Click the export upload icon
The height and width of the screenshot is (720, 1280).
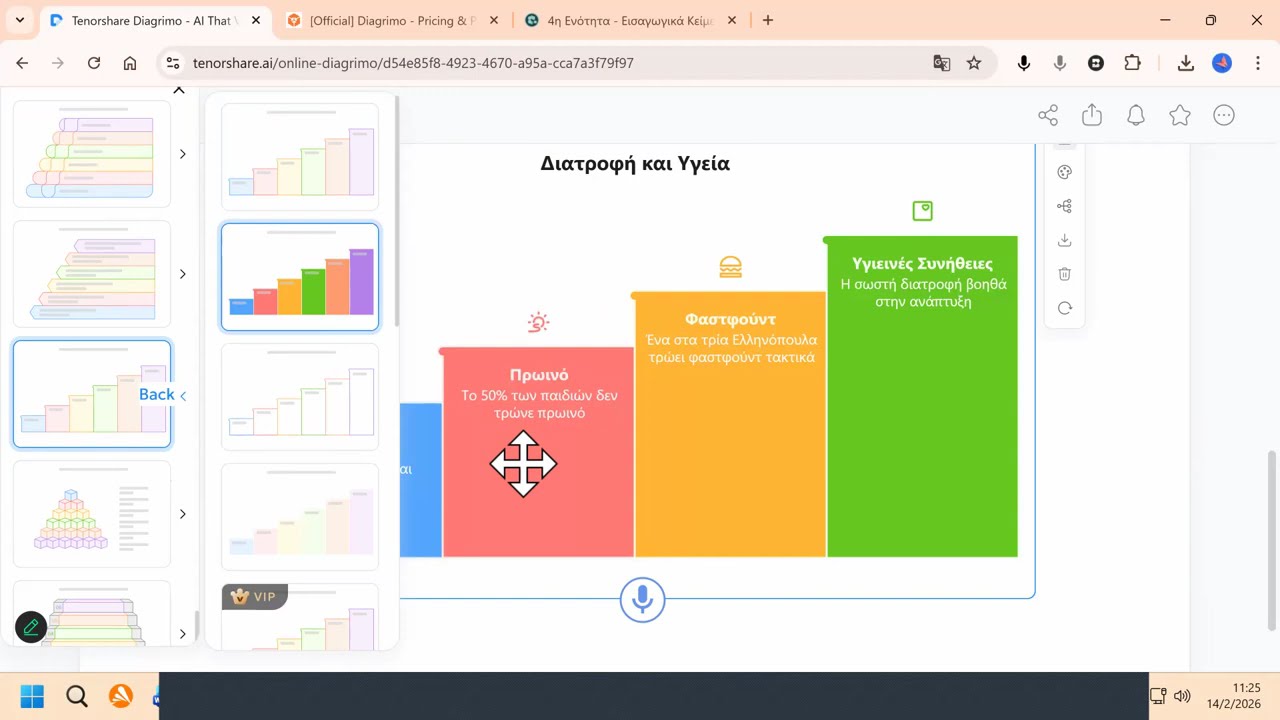coord(1092,115)
